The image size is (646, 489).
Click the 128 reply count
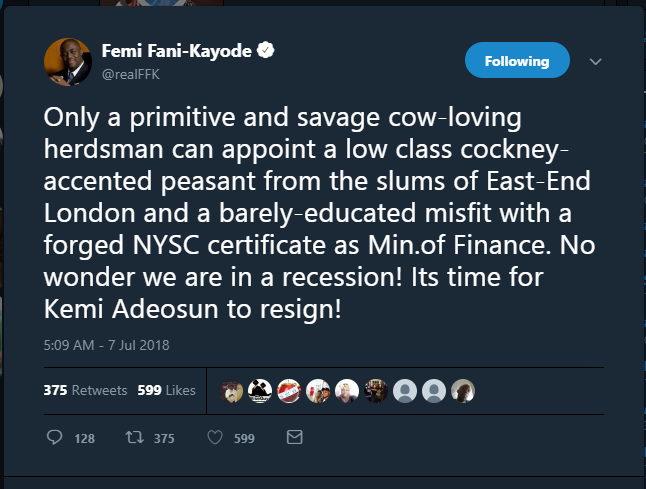(x=85, y=438)
